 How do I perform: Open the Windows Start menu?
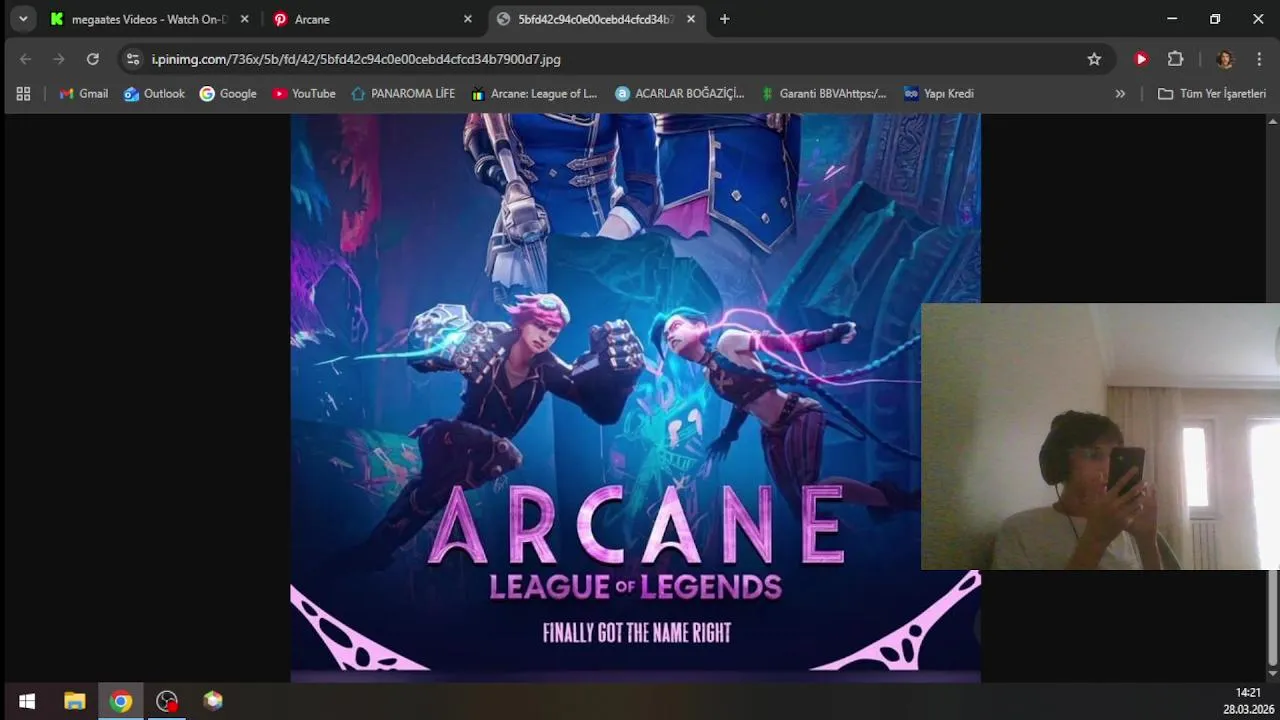27,701
